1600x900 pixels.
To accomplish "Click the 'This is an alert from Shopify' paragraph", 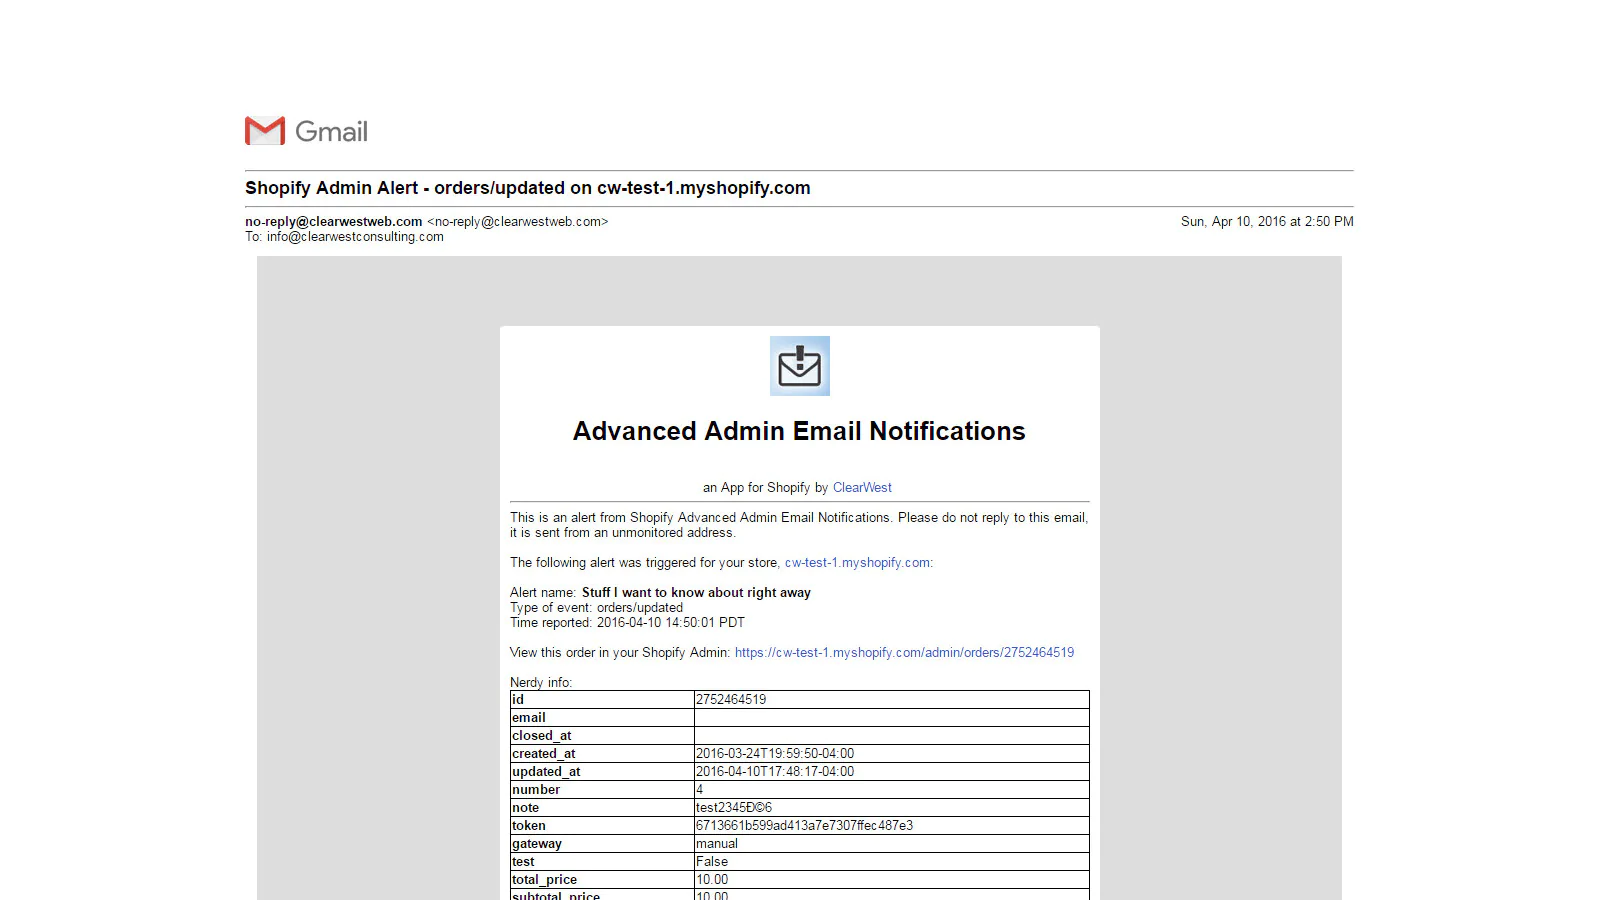I will point(799,525).
